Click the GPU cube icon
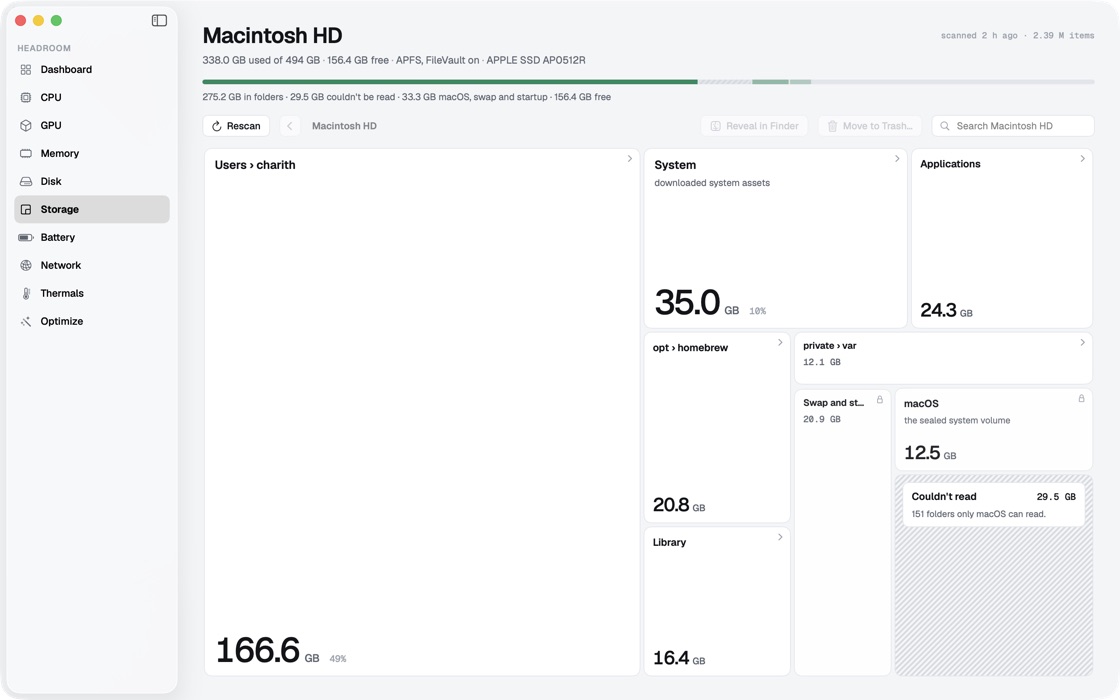 pos(26,125)
